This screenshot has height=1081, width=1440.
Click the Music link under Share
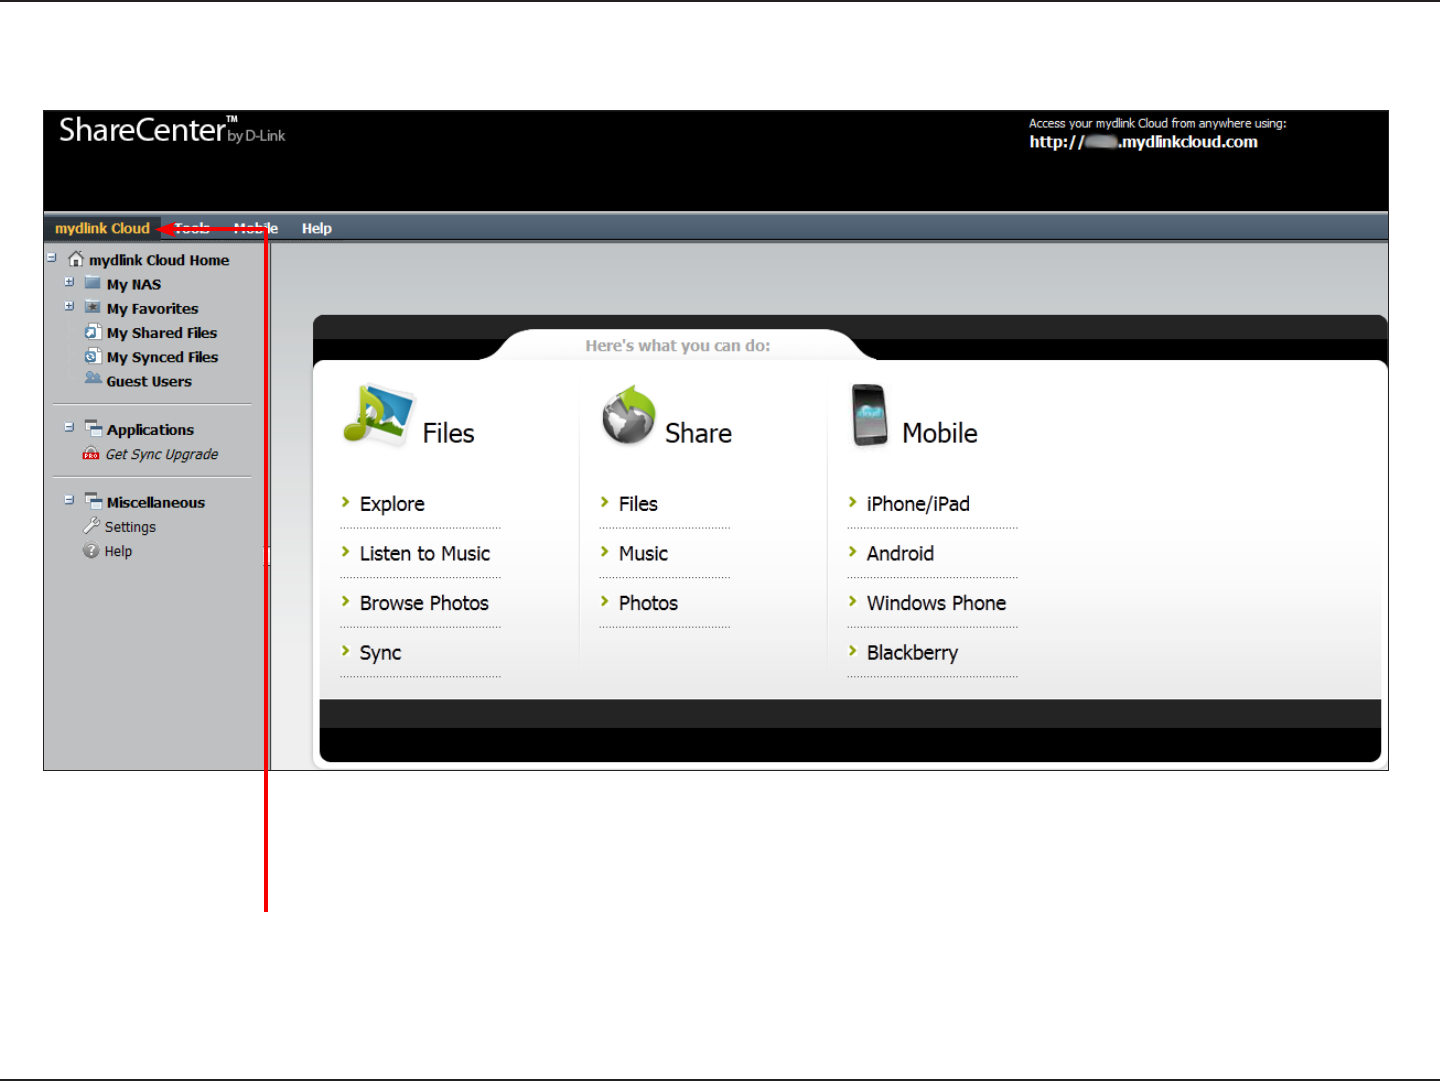coord(643,553)
